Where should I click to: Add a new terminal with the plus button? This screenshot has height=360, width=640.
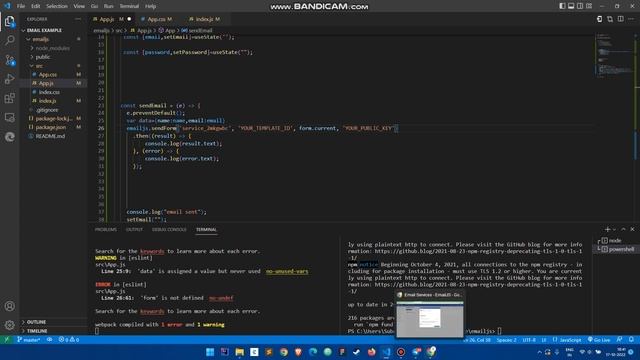tap(607, 229)
